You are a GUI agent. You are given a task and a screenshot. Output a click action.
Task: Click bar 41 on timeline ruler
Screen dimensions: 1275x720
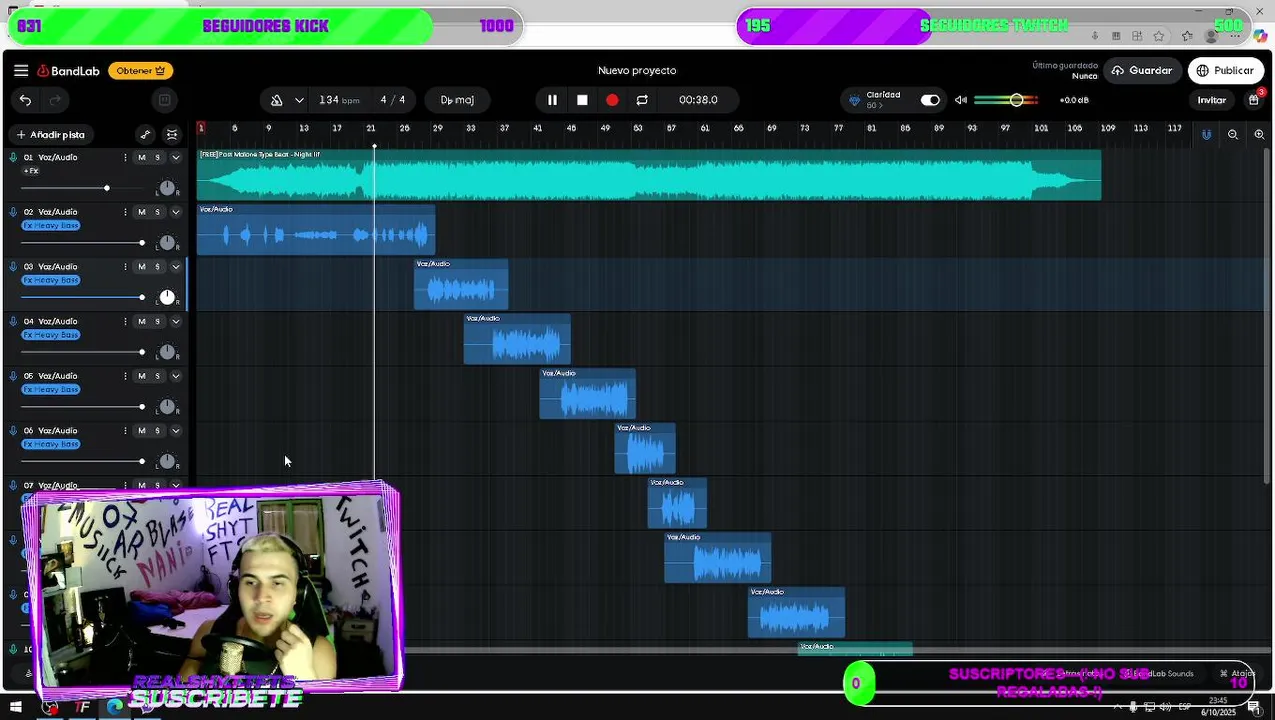pos(538,128)
